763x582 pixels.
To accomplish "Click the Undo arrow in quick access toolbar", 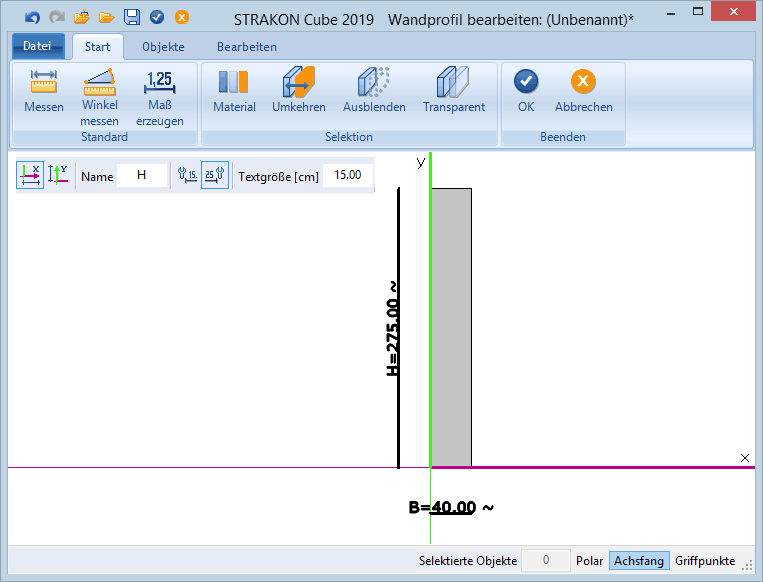I will [x=32, y=18].
